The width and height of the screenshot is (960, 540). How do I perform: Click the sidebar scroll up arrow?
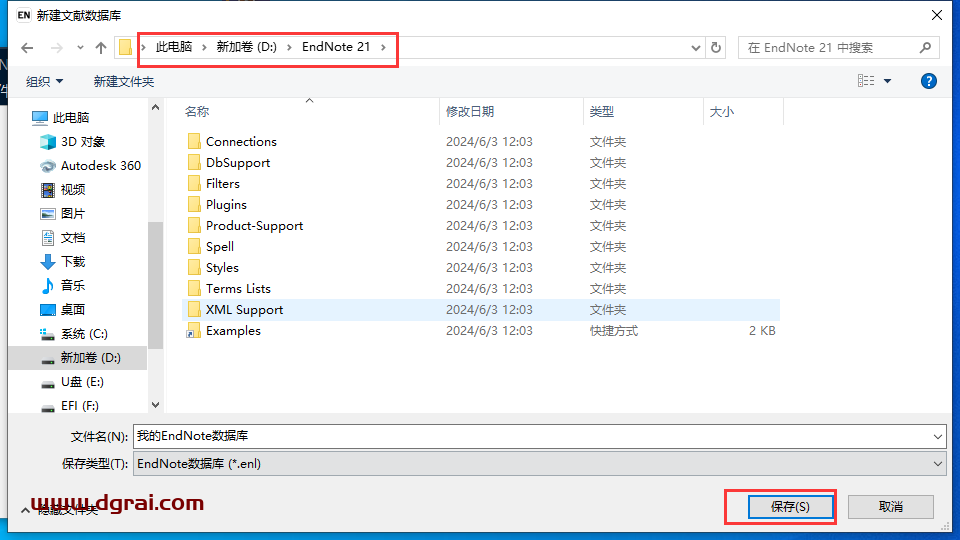pyautogui.click(x=156, y=107)
